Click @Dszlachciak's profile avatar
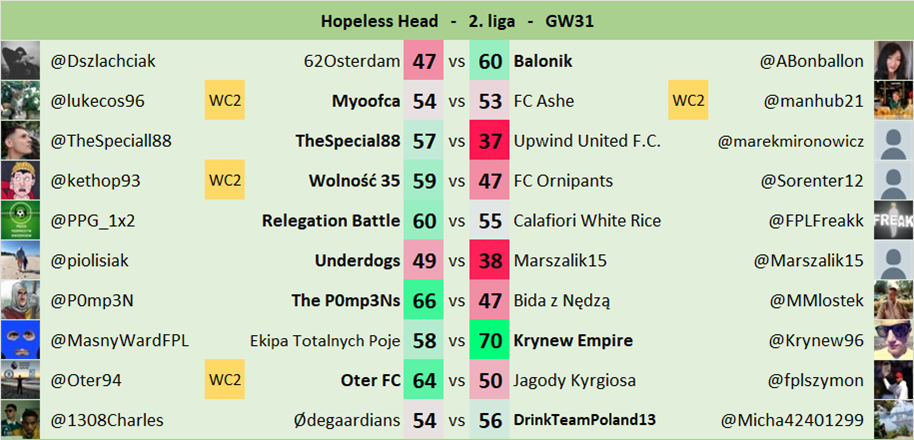Screen dimensions: 914x440 pyautogui.click(x=20, y=60)
